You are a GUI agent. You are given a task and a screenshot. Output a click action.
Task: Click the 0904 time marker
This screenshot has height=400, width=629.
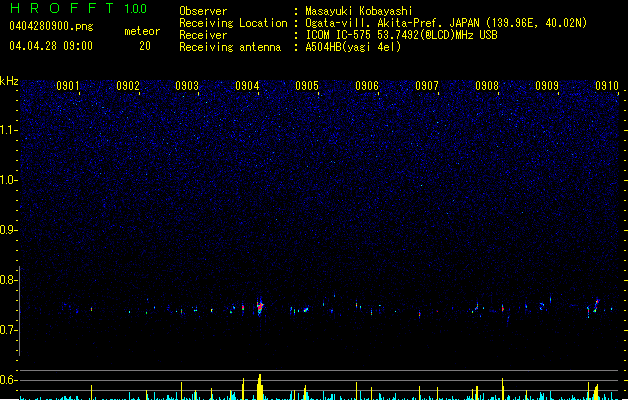tap(247, 86)
